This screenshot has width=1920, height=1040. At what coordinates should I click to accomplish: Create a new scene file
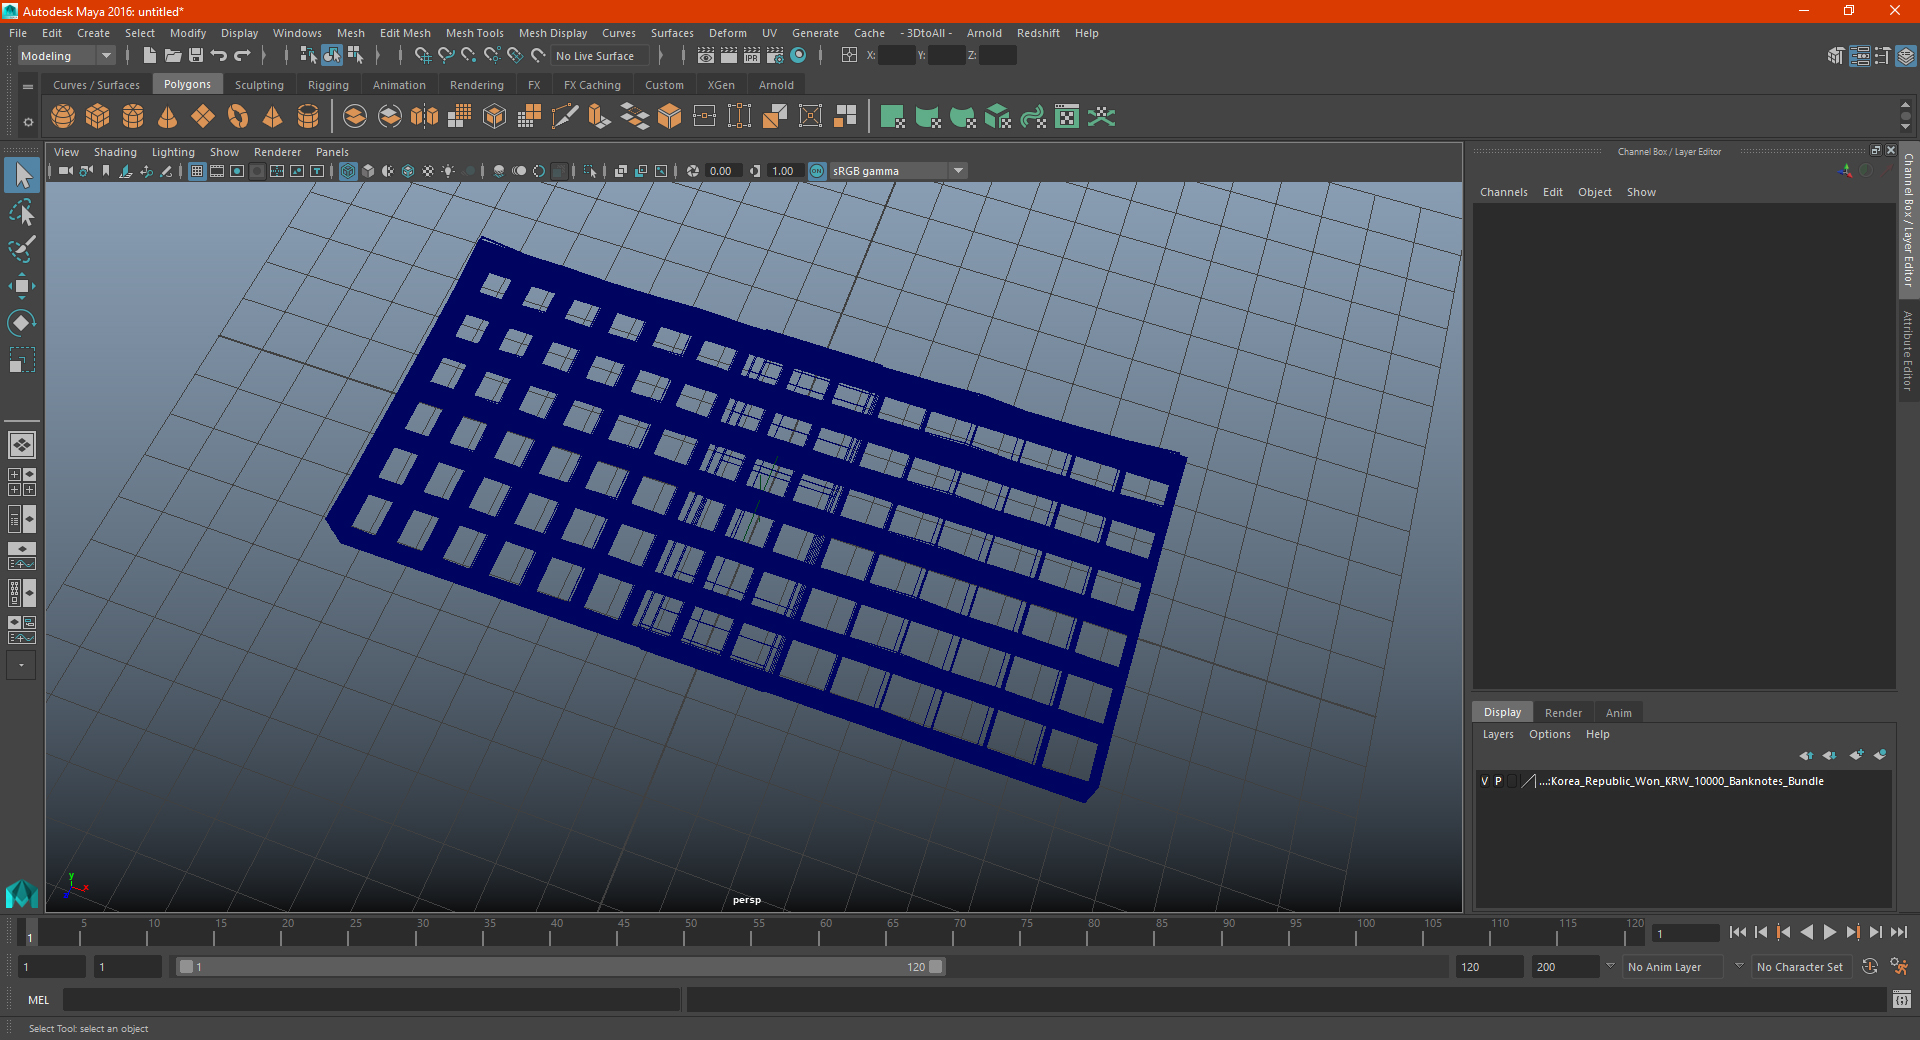pyautogui.click(x=150, y=56)
